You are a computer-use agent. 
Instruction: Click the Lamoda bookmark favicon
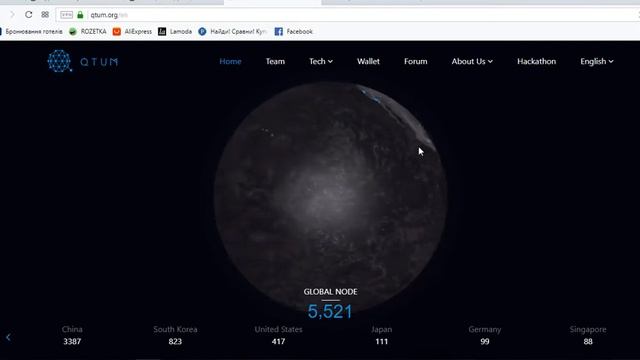tap(162, 31)
